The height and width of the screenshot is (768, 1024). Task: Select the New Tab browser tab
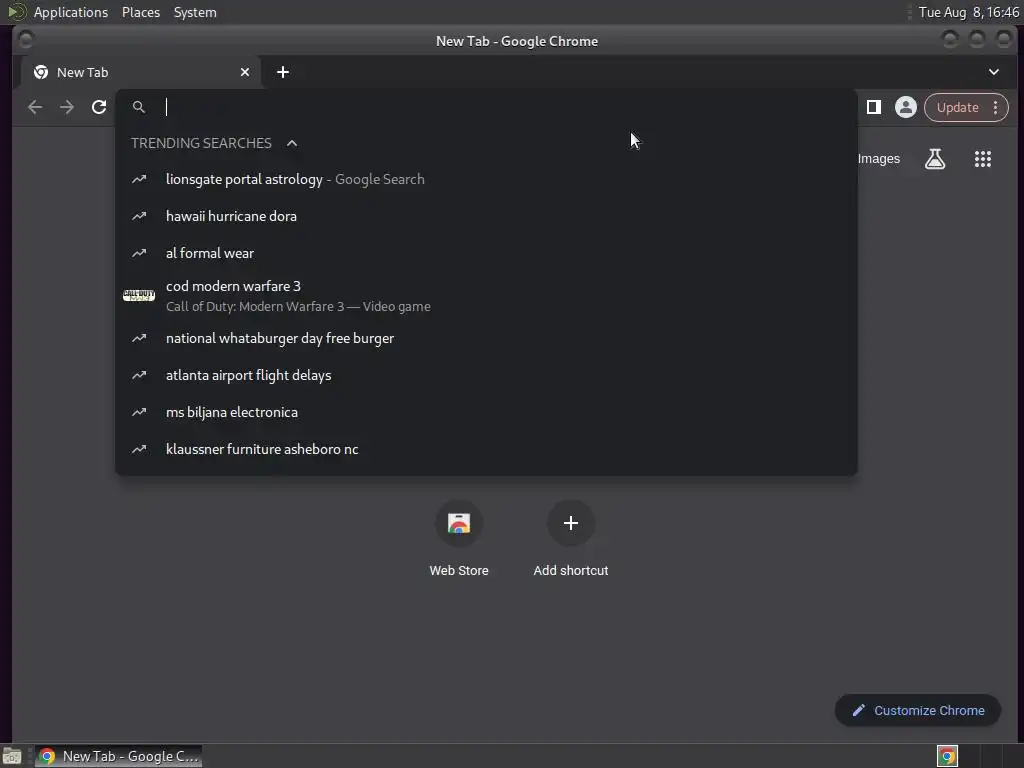[x=140, y=72]
